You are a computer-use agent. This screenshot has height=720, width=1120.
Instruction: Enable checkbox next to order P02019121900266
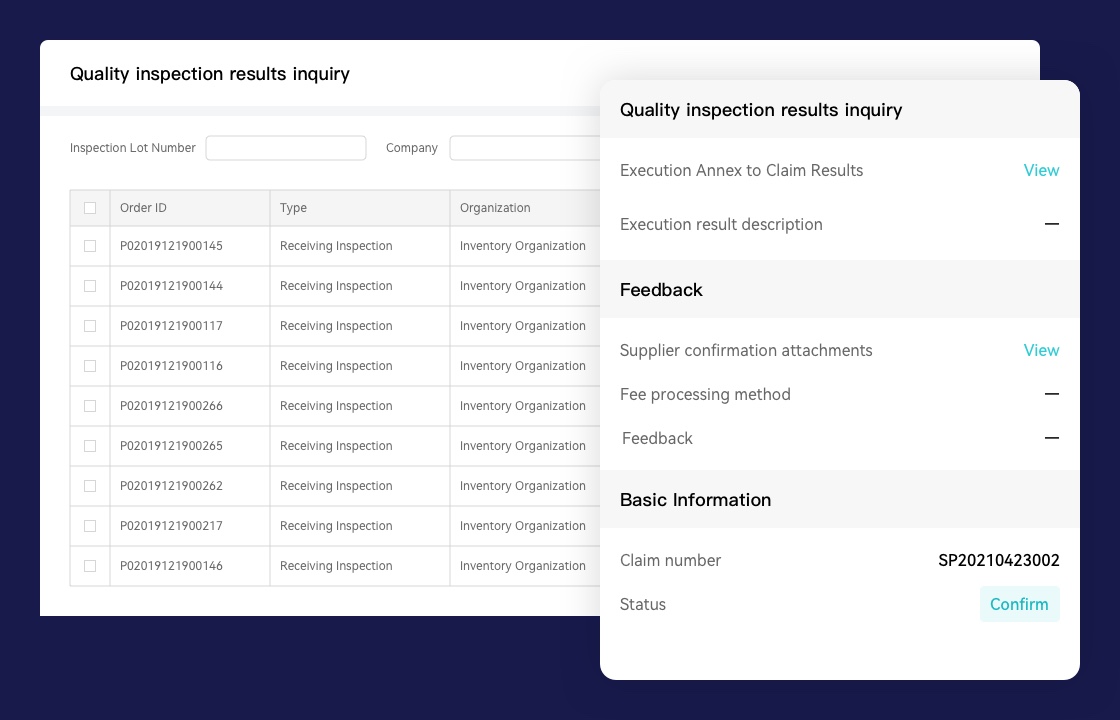[x=90, y=406]
